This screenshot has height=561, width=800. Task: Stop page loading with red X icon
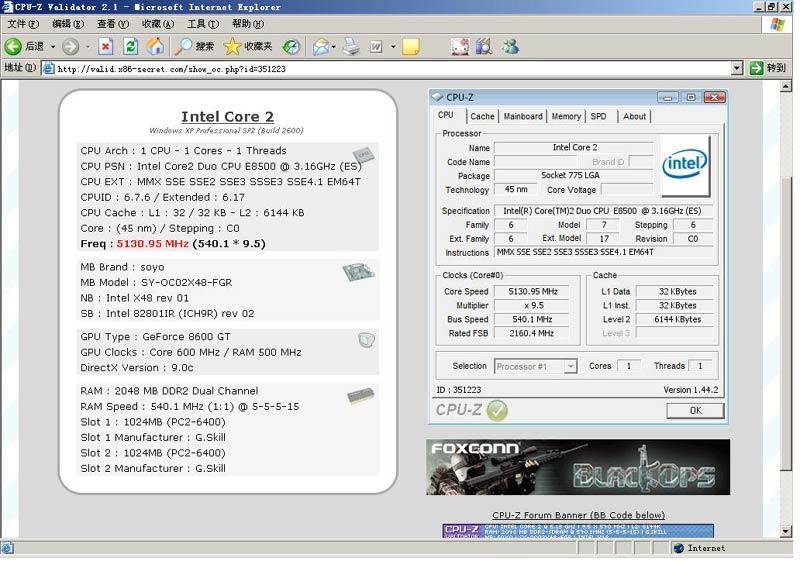pos(106,46)
